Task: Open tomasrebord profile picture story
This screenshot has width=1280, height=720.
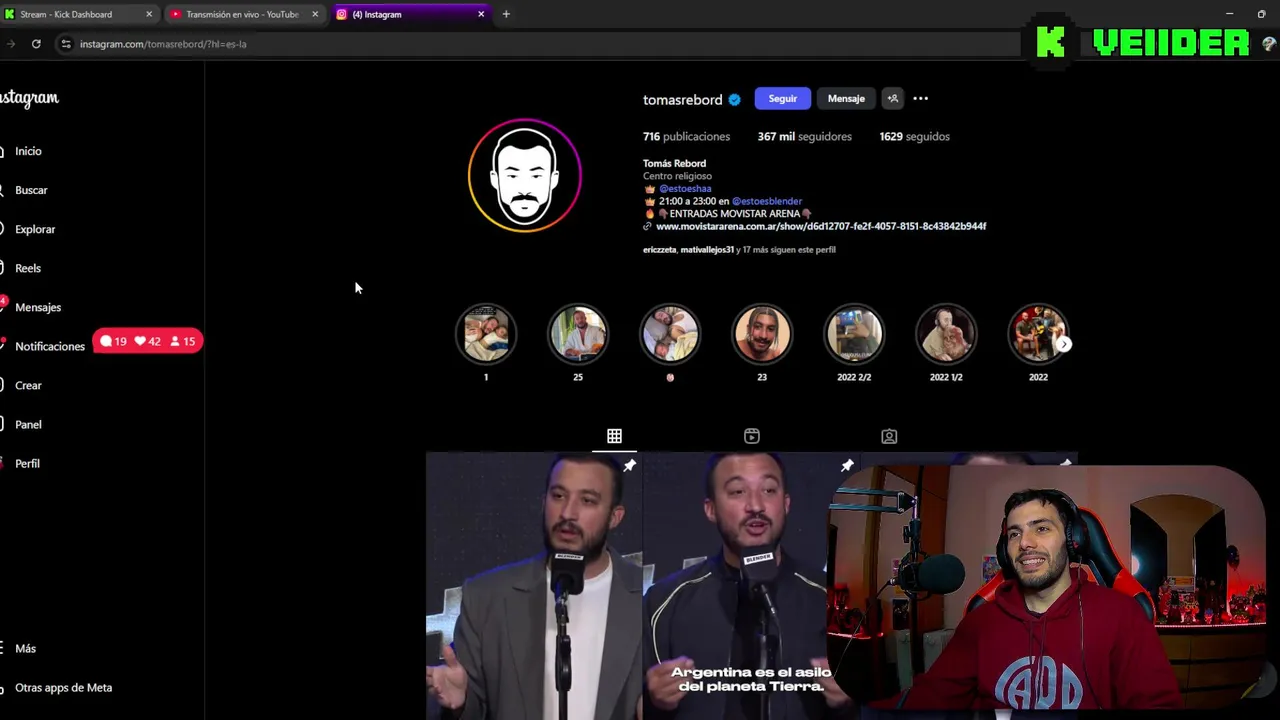Action: tap(525, 176)
